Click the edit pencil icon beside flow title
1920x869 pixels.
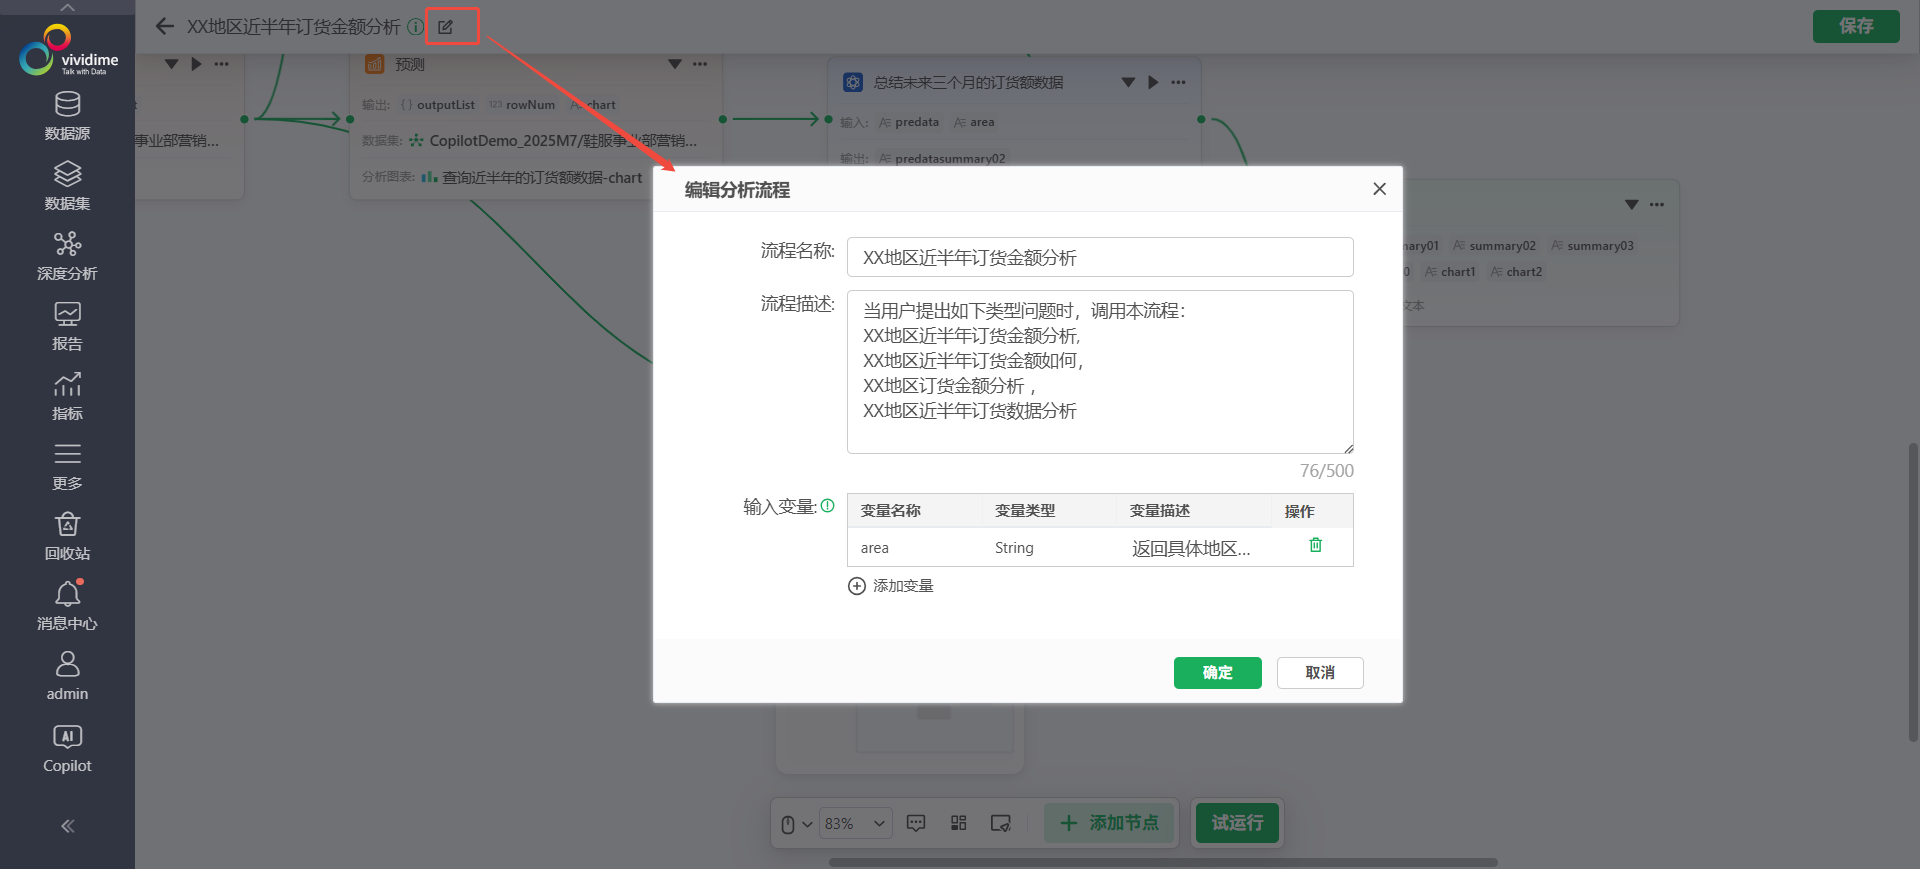[x=446, y=27]
